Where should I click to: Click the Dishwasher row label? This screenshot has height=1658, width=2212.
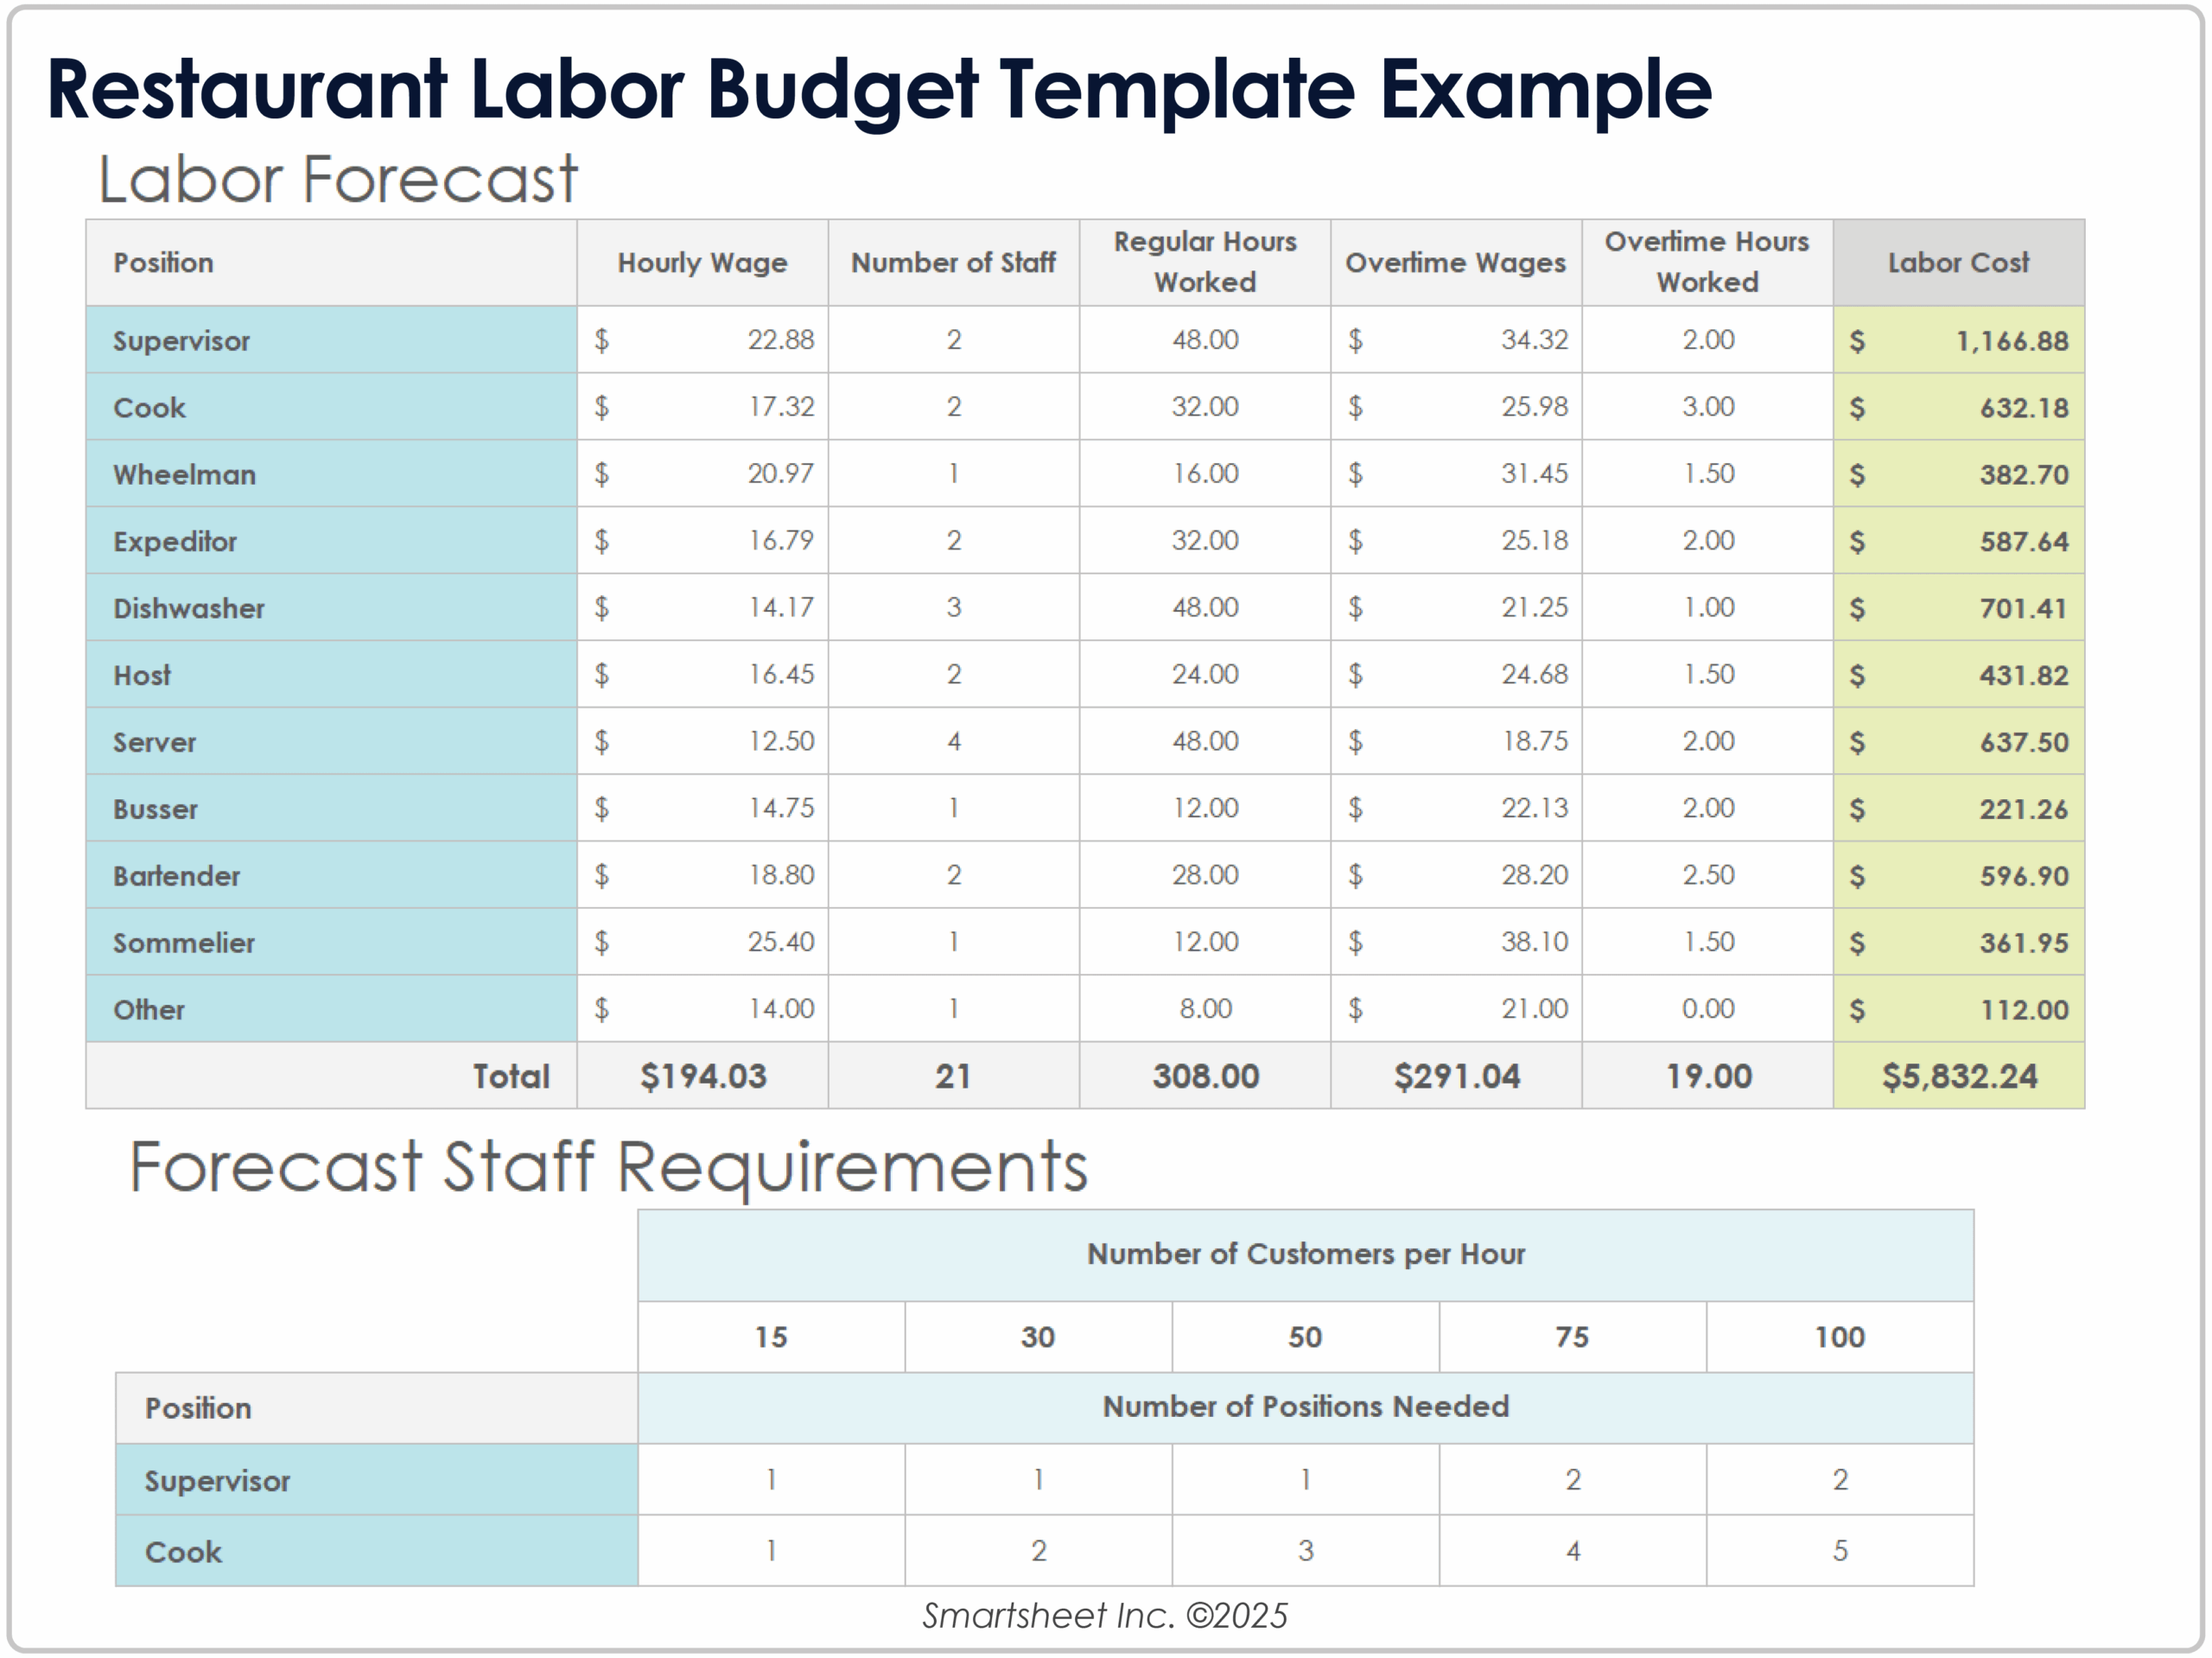click(x=188, y=608)
